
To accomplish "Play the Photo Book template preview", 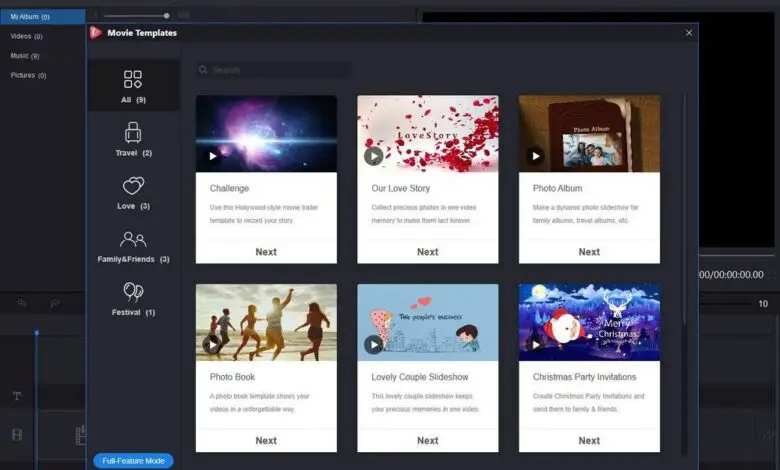I will click(212, 345).
